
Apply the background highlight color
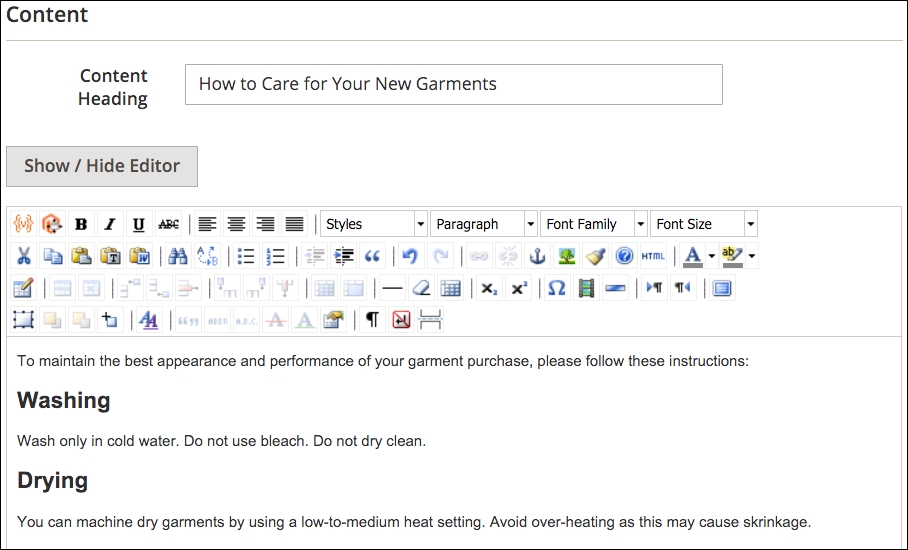point(732,256)
